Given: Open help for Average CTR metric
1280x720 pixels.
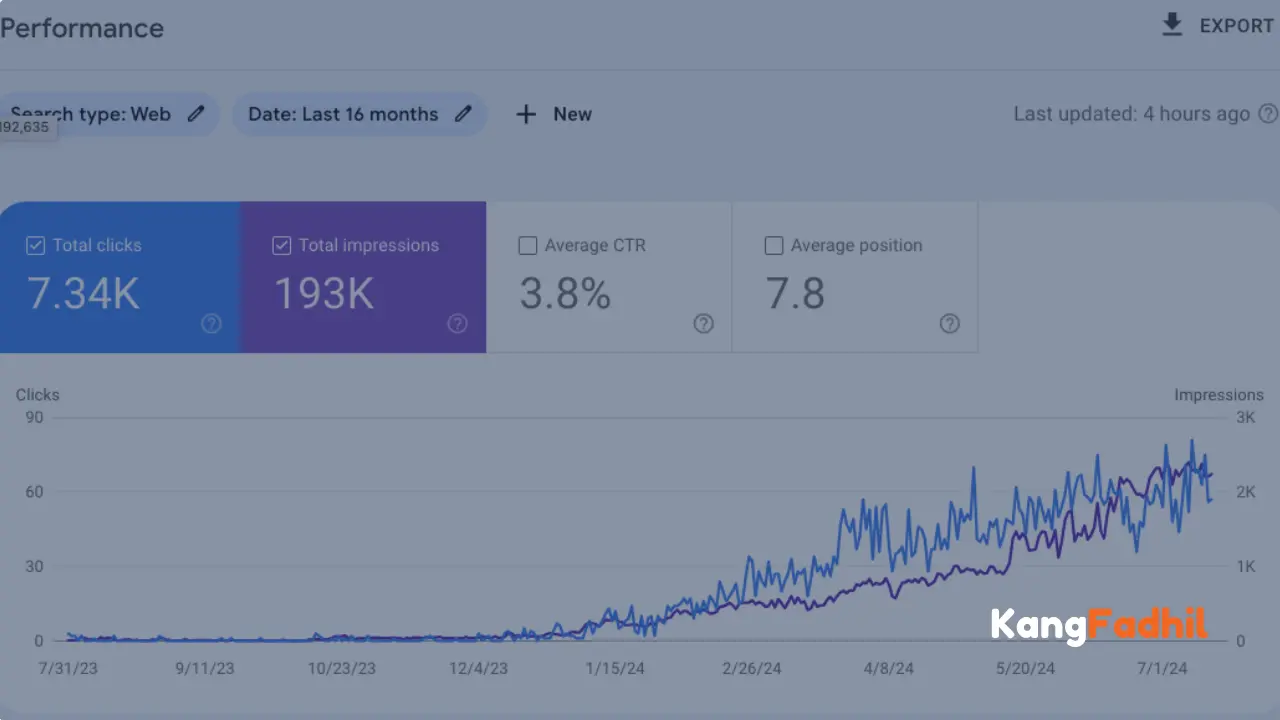Looking at the screenshot, I should (703, 324).
